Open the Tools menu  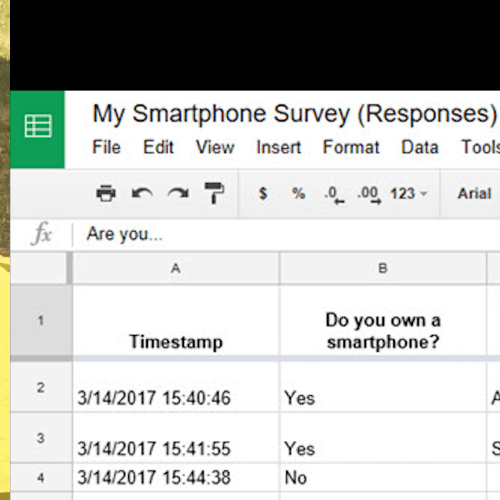coord(480,147)
